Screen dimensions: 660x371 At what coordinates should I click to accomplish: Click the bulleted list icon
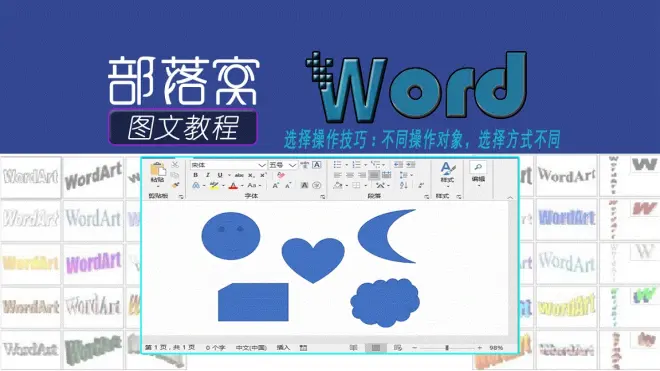[338, 165]
